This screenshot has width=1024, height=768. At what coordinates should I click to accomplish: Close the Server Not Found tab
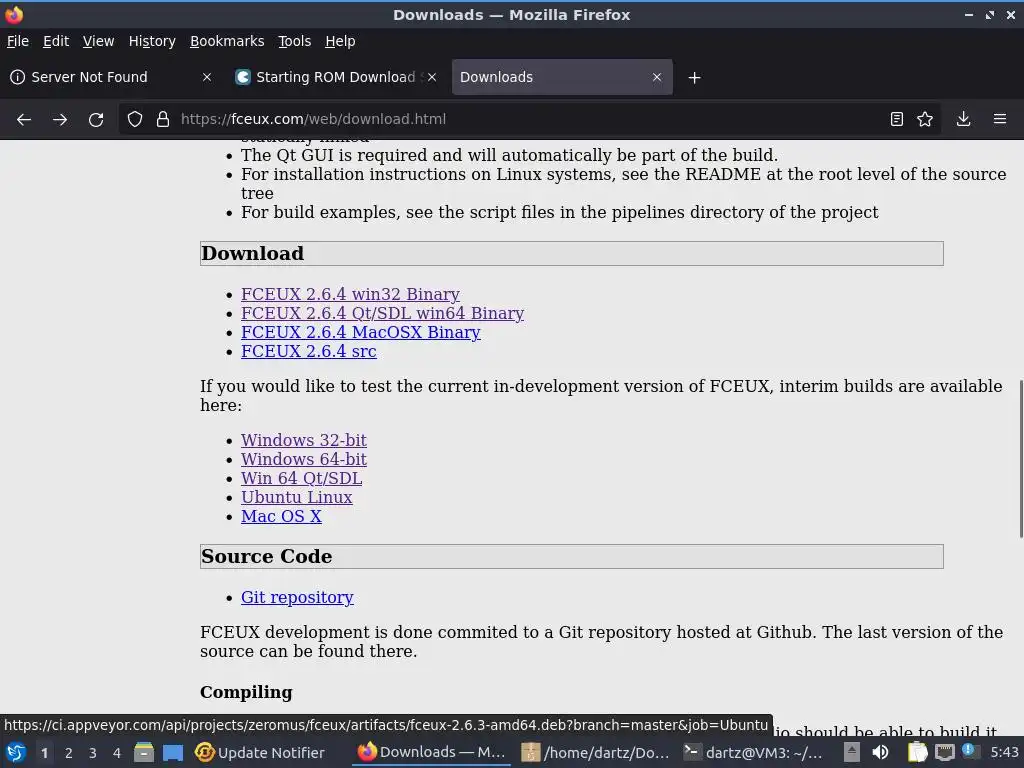(x=207, y=77)
